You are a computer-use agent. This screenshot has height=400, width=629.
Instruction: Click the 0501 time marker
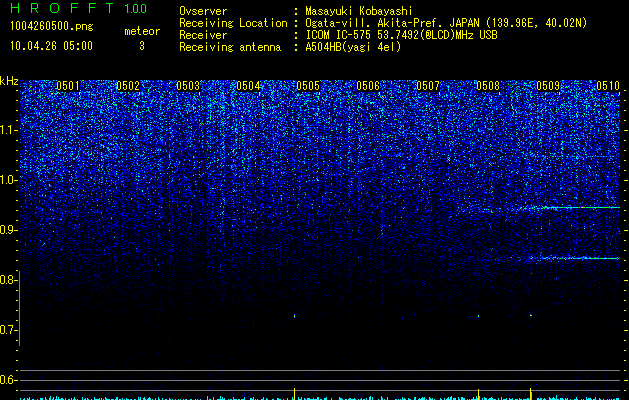pos(68,86)
